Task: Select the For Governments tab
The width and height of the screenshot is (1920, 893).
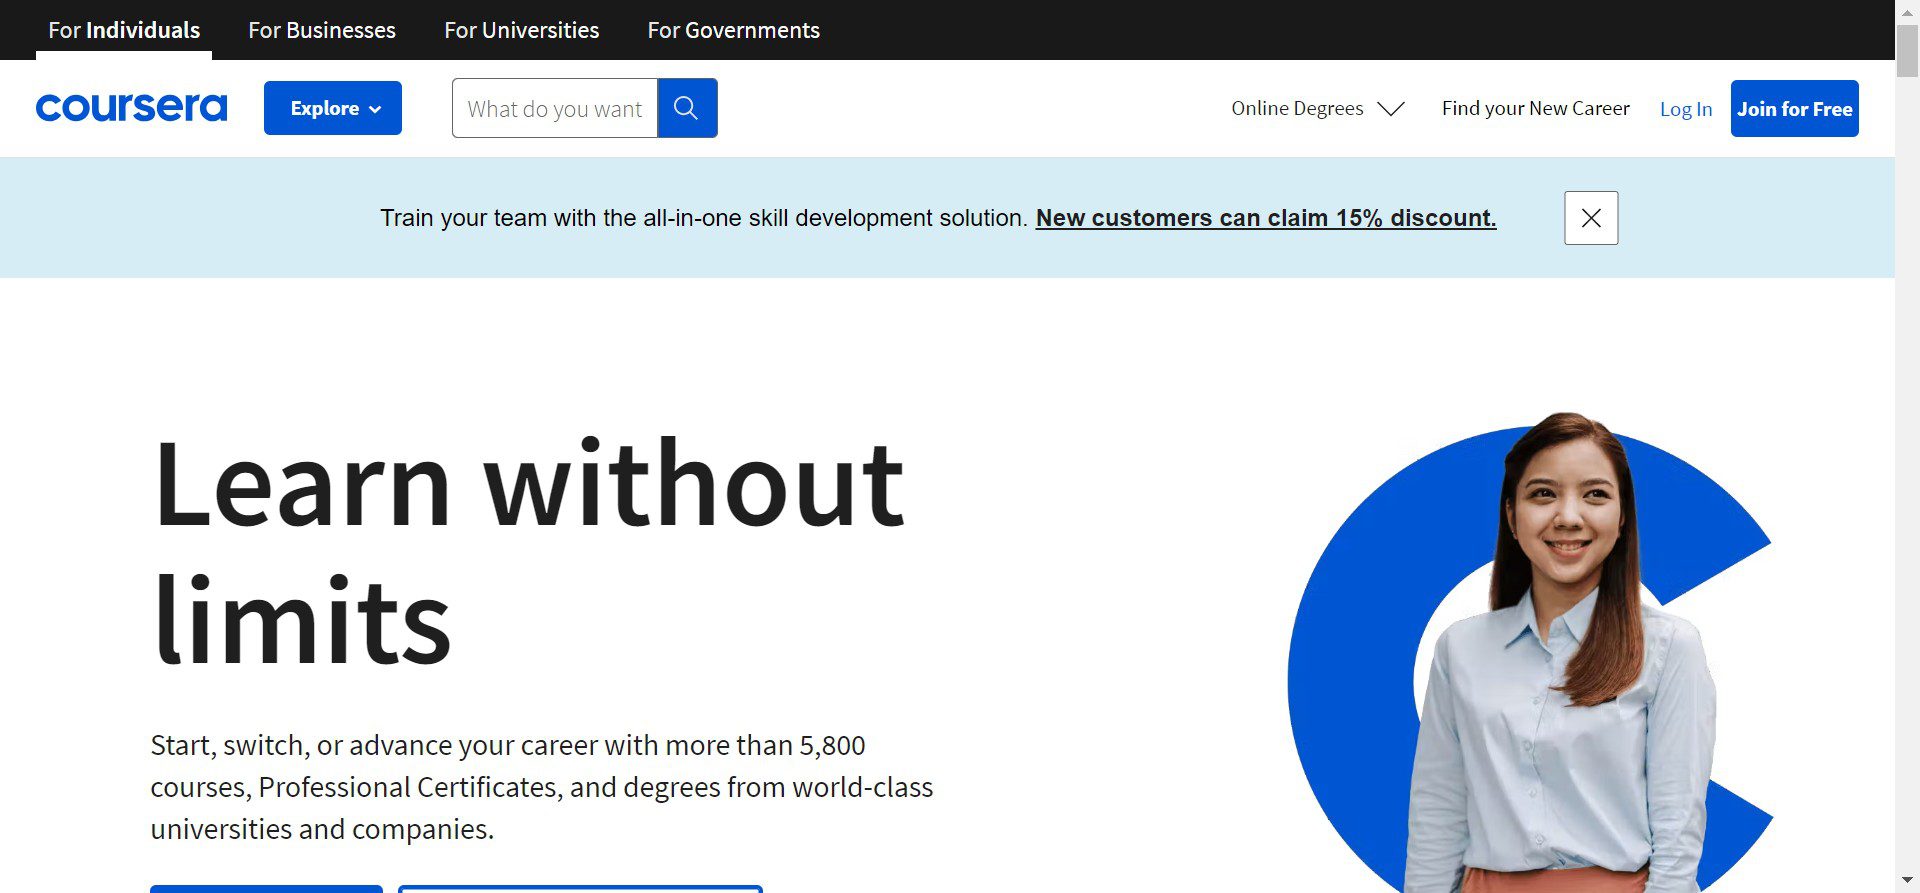Action: pyautogui.click(x=733, y=30)
